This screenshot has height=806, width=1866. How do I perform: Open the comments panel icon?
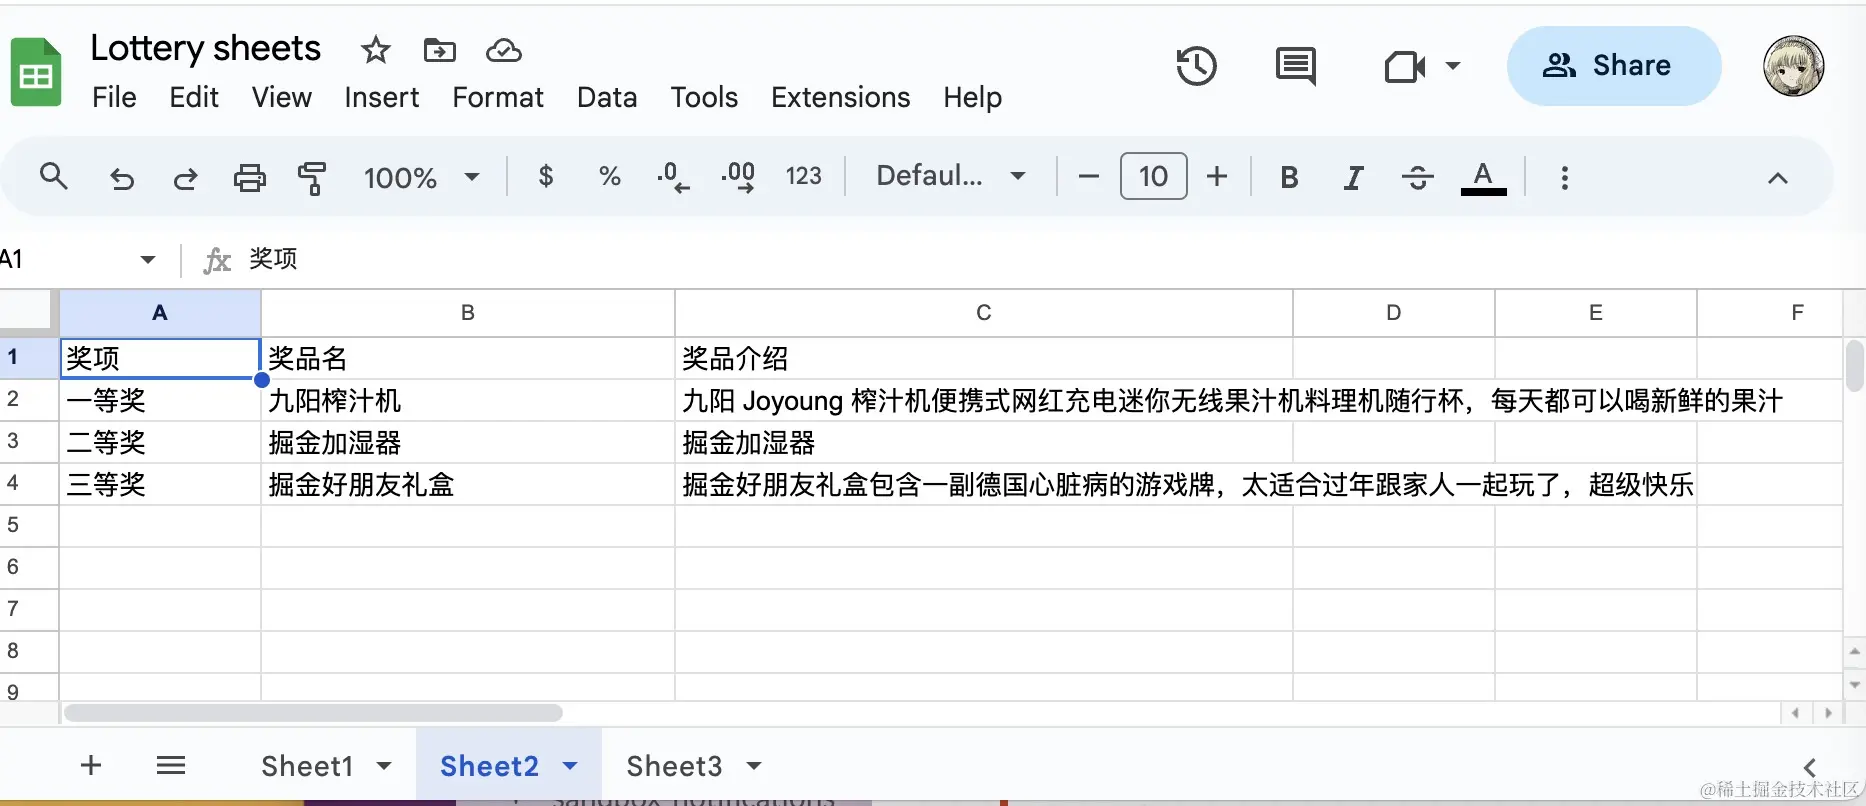(1296, 67)
